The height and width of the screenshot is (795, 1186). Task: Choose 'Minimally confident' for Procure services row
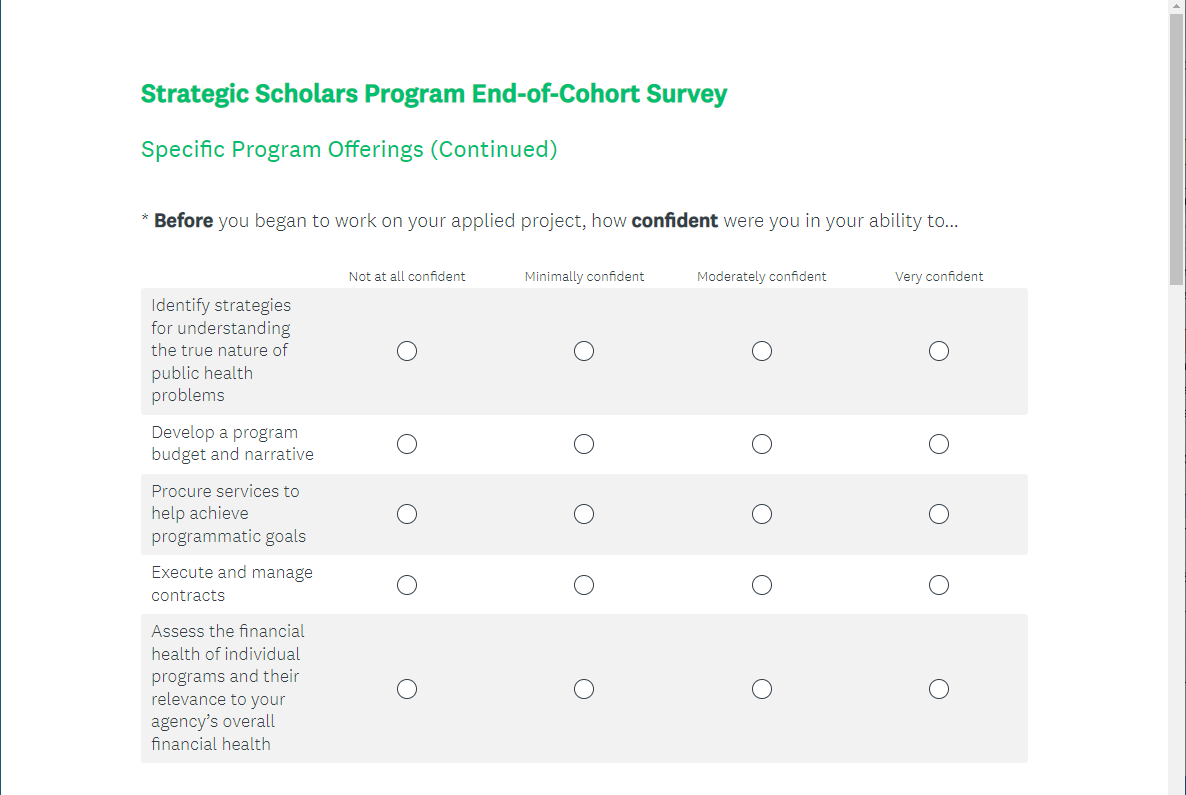[x=584, y=514]
